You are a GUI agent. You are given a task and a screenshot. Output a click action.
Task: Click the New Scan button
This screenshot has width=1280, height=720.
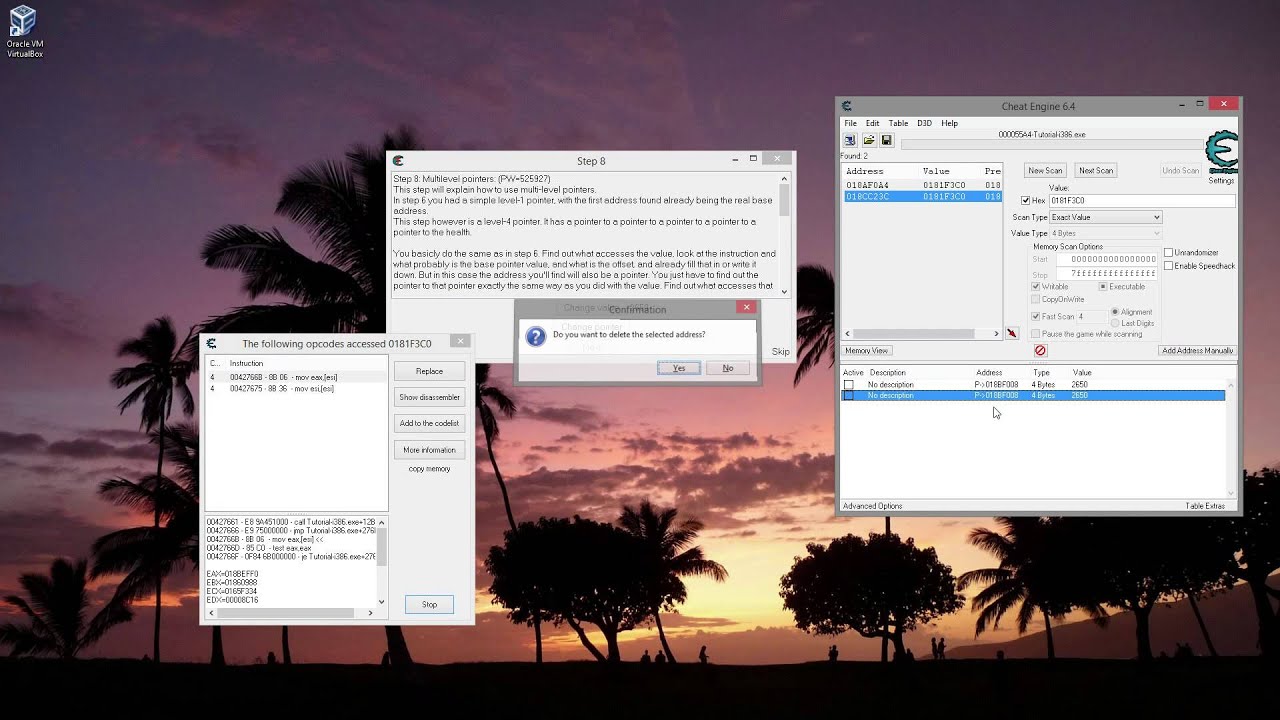[1045, 170]
